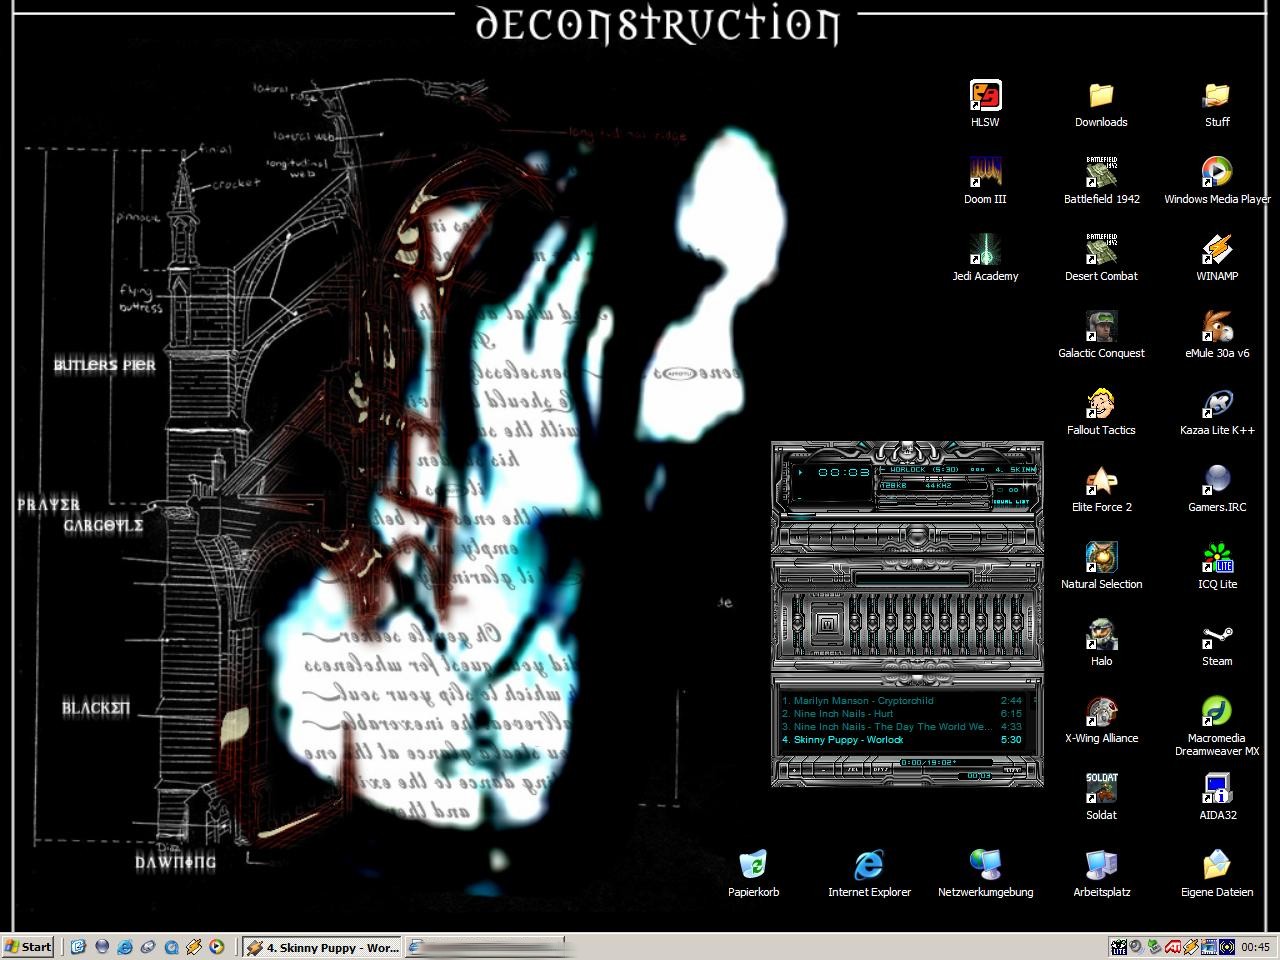Click the Winamp playlist SEL button
This screenshot has width=1280, height=960.
(x=853, y=770)
